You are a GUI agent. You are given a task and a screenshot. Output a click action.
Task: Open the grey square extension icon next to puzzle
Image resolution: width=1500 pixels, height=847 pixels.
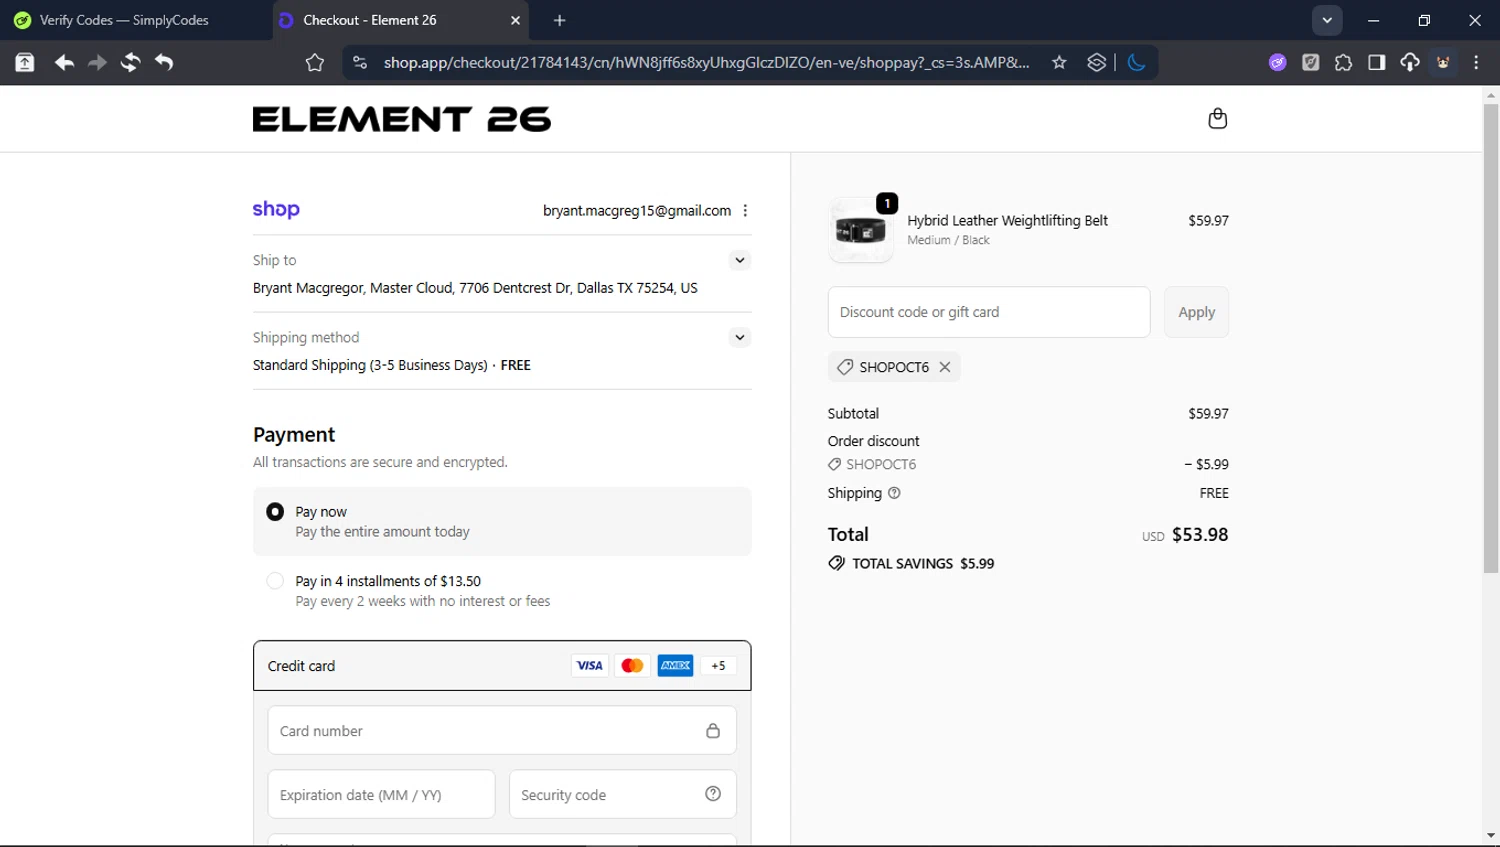click(1310, 63)
